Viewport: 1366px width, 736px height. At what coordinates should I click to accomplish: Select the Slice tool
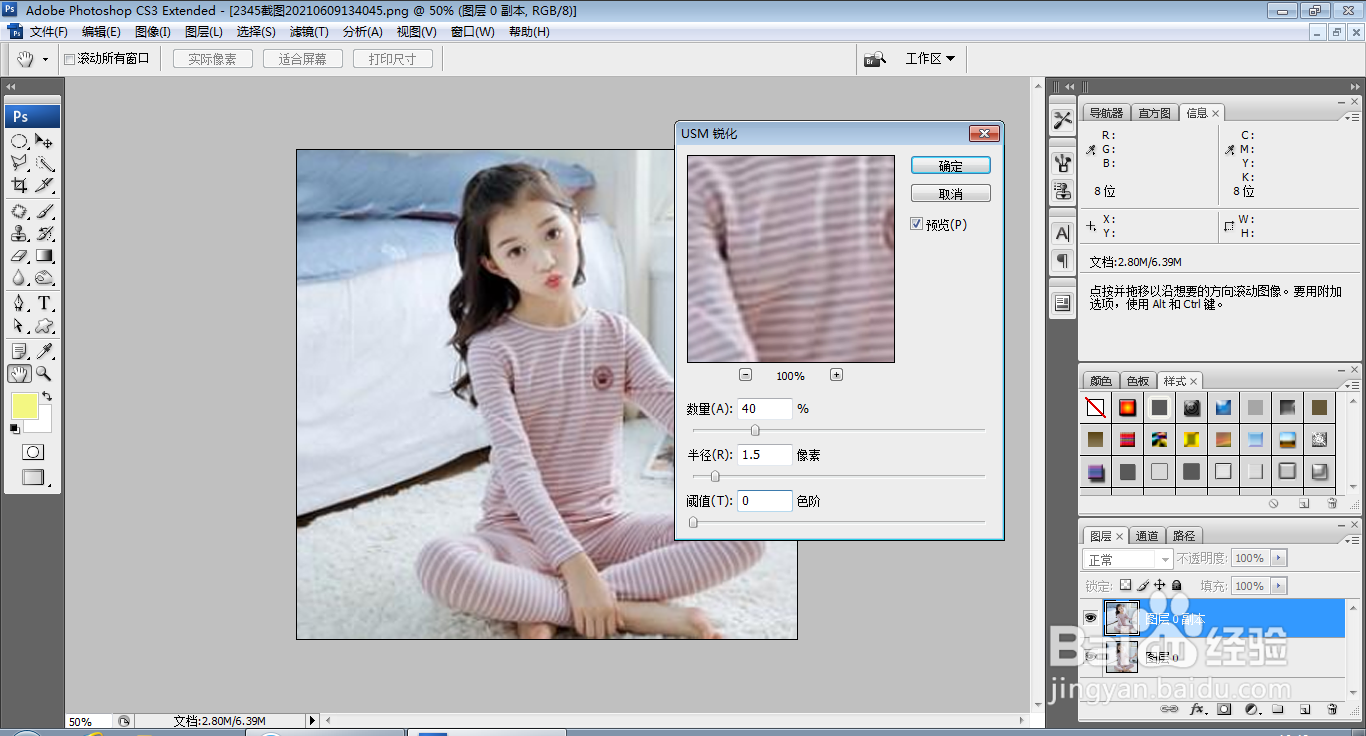[x=45, y=185]
